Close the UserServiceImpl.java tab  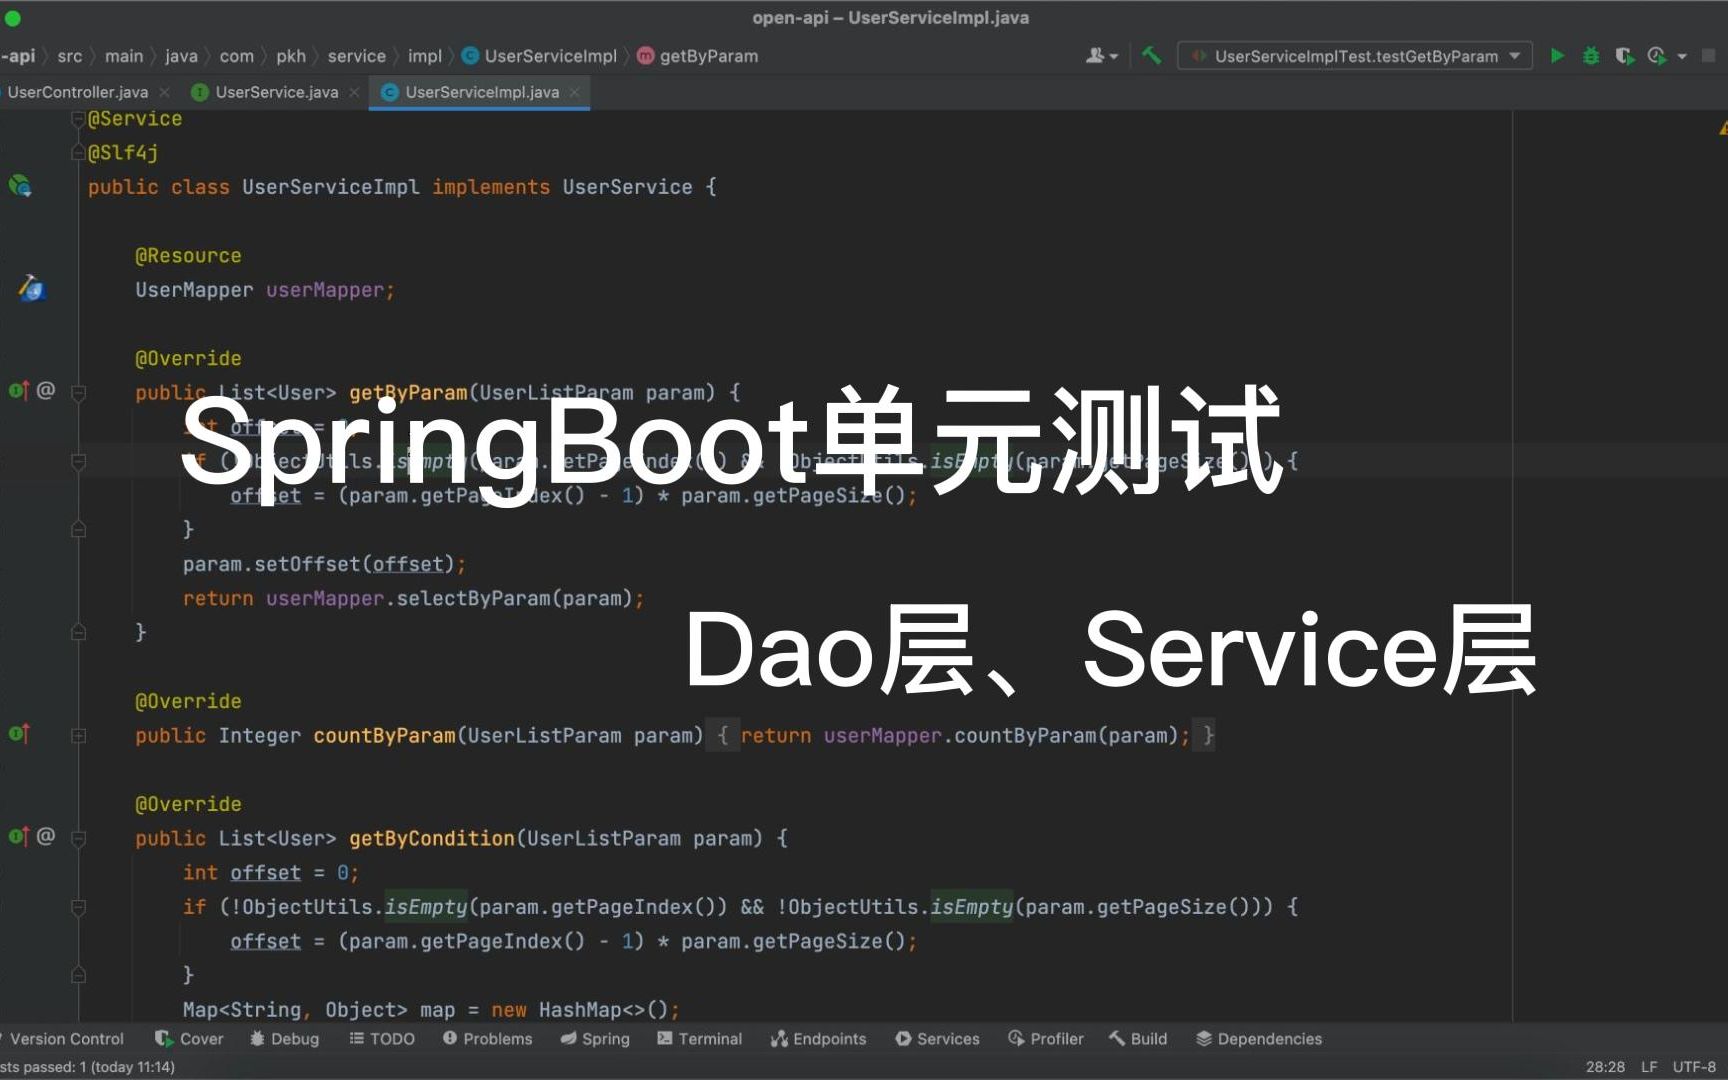point(575,92)
